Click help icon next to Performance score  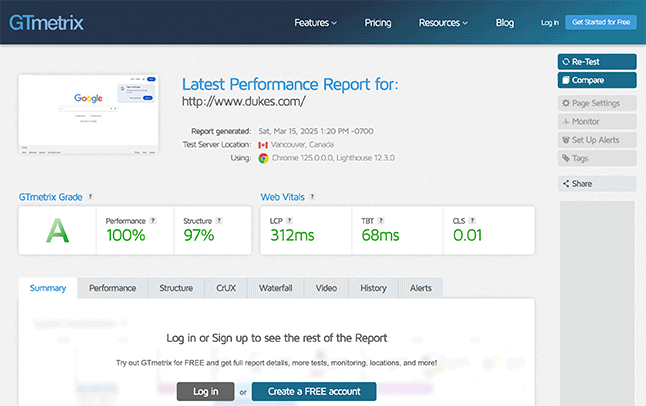pyautogui.click(x=153, y=221)
